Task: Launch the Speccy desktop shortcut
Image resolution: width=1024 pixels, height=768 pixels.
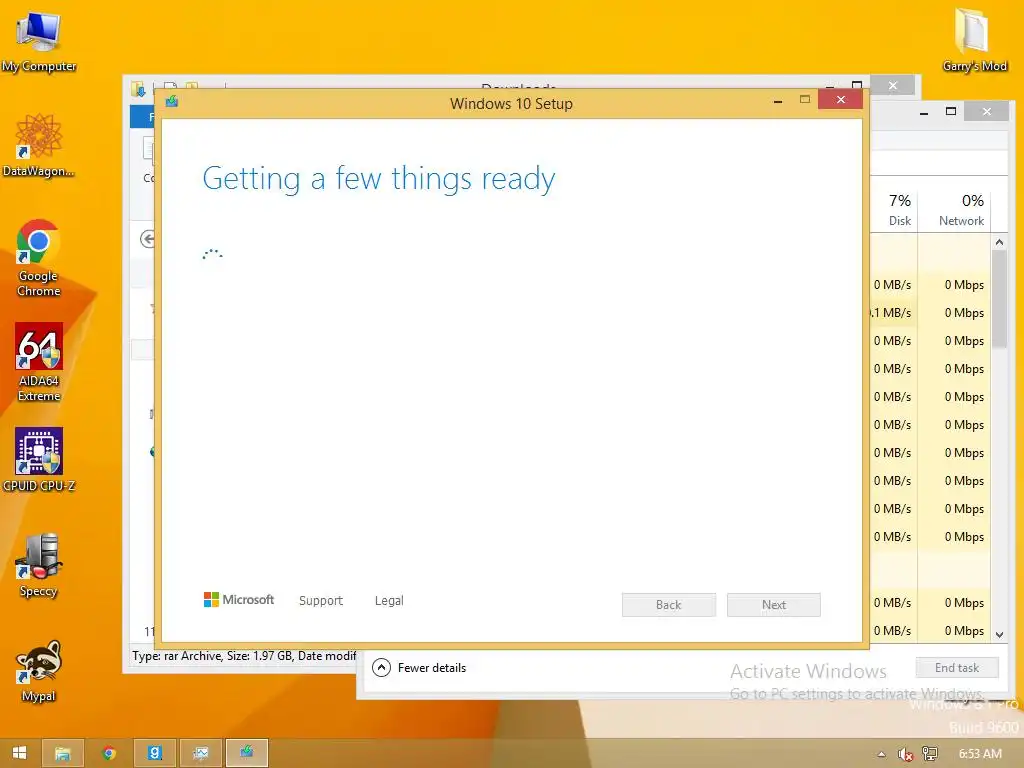Action: pos(39,566)
